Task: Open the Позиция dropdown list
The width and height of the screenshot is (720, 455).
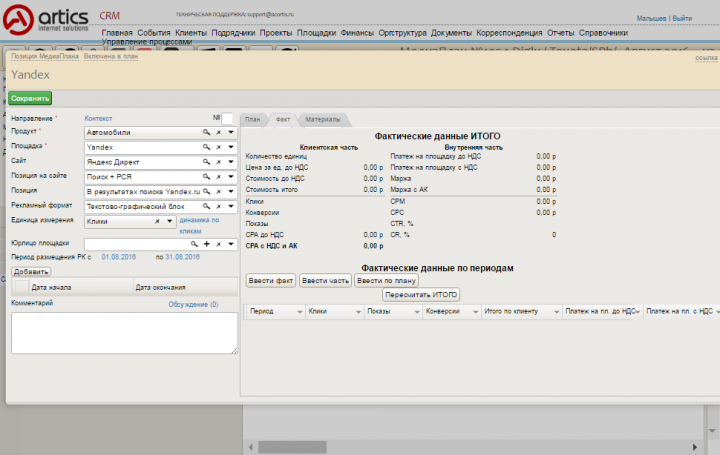Action: pyautogui.click(x=231, y=191)
